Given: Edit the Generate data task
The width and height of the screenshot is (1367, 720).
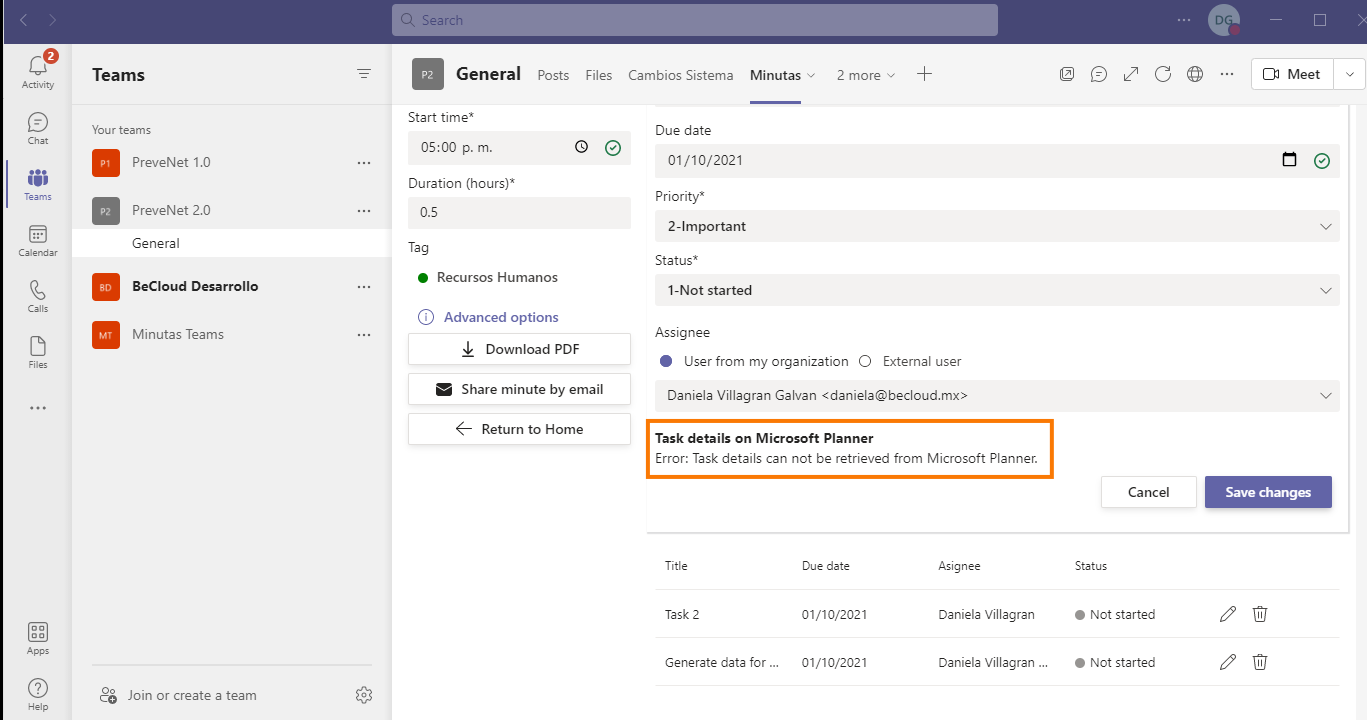Looking at the screenshot, I should pos(1228,662).
